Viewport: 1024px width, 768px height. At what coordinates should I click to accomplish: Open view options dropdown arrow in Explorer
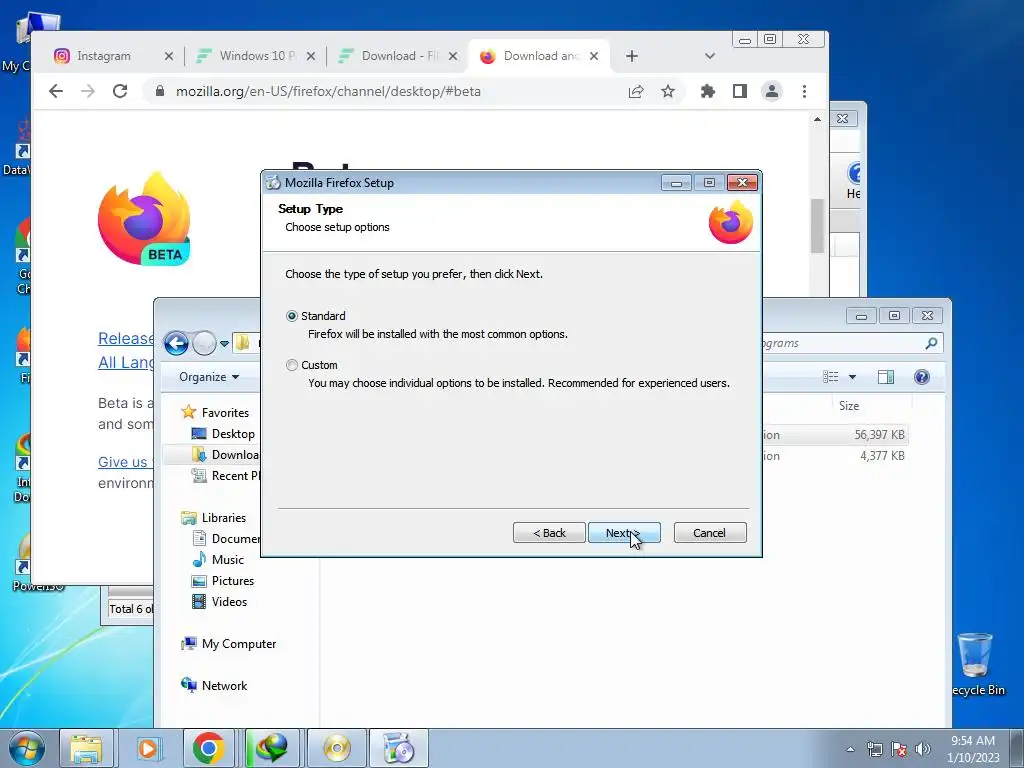852,377
